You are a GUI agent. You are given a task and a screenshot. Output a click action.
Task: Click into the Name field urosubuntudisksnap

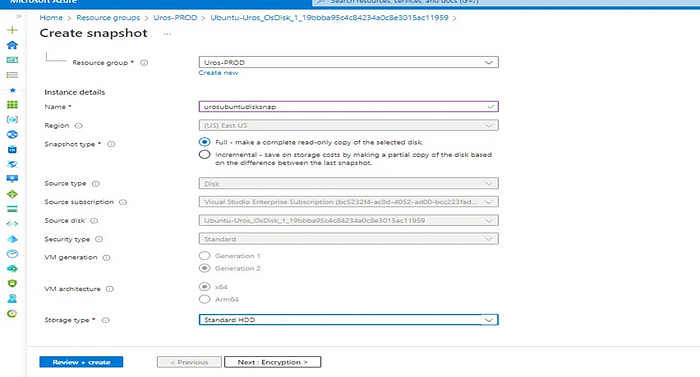[x=349, y=107]
